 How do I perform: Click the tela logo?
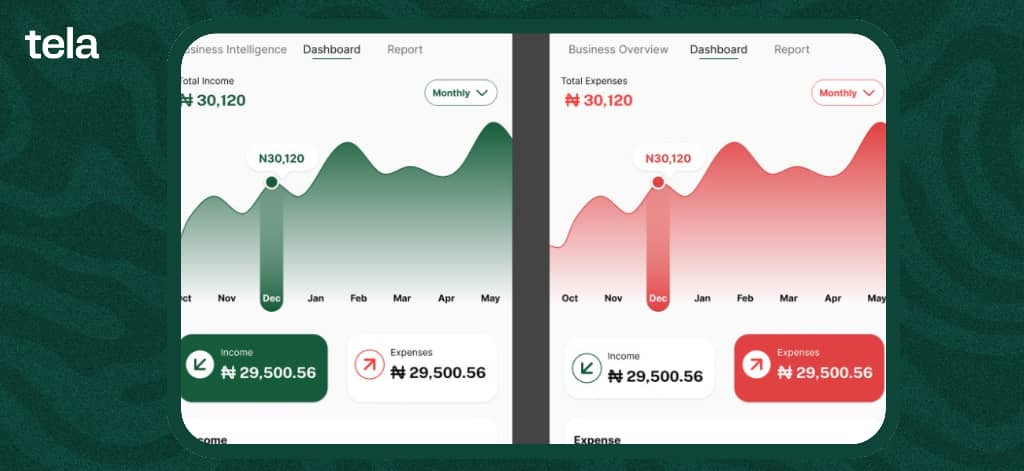pyautogui.click(x=62, y=45)
